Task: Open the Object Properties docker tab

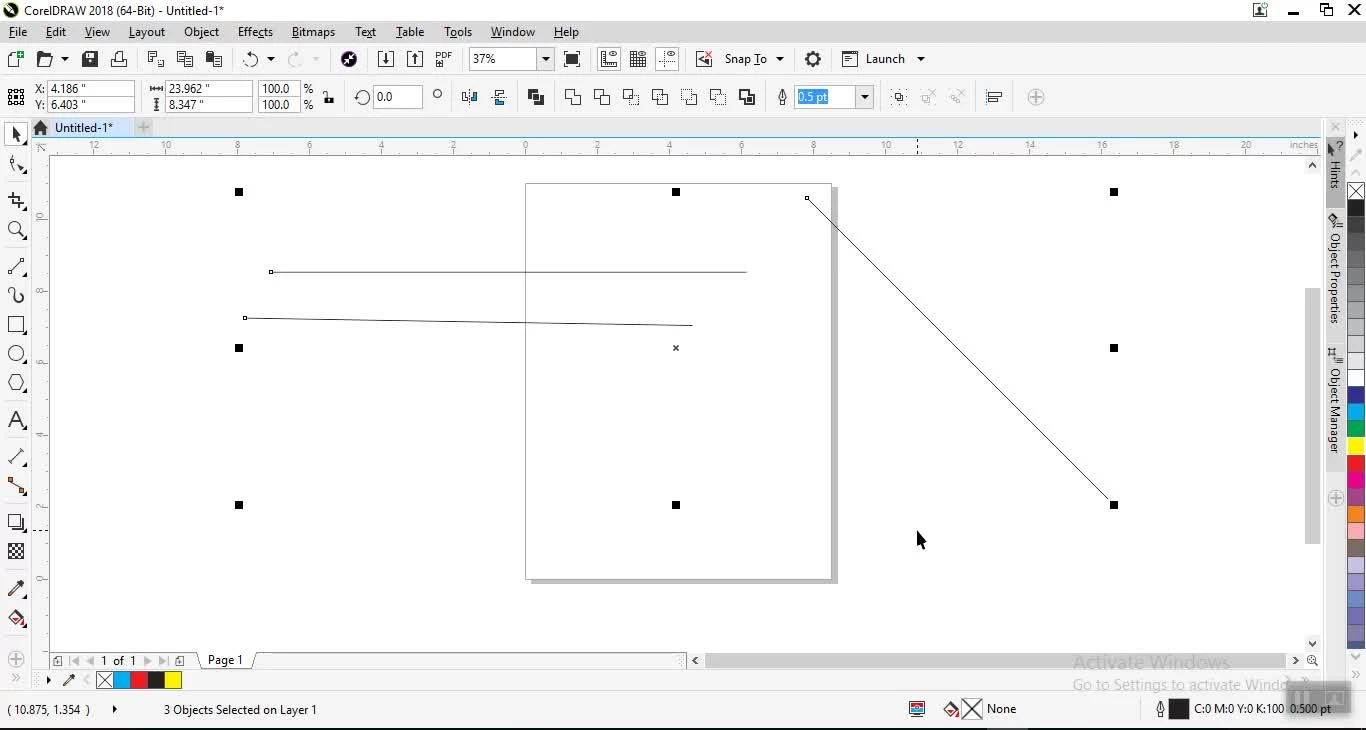Action: pos(1335,267)
